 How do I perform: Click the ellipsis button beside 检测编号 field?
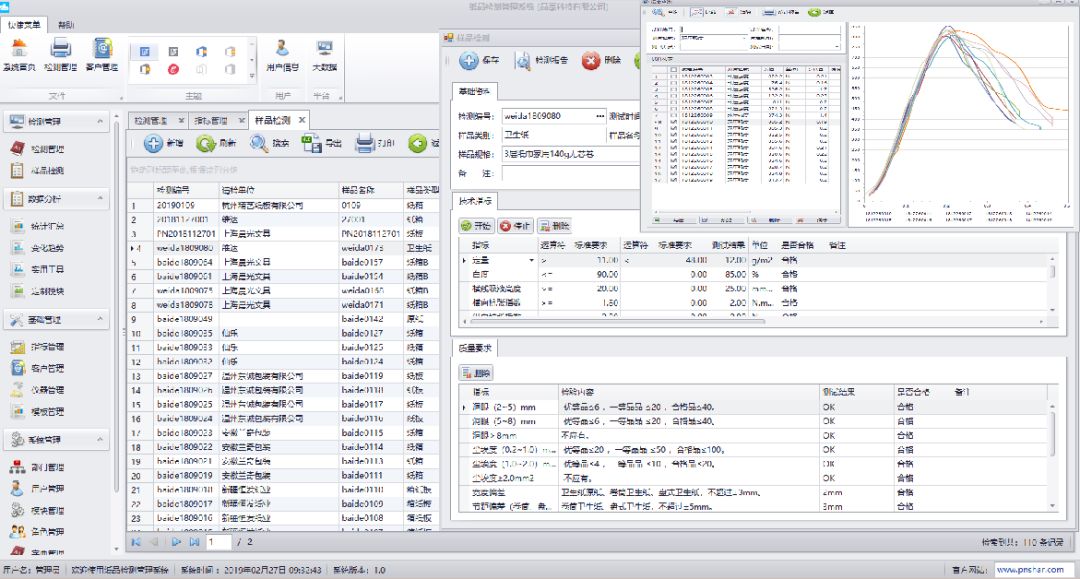pos(600,116)
